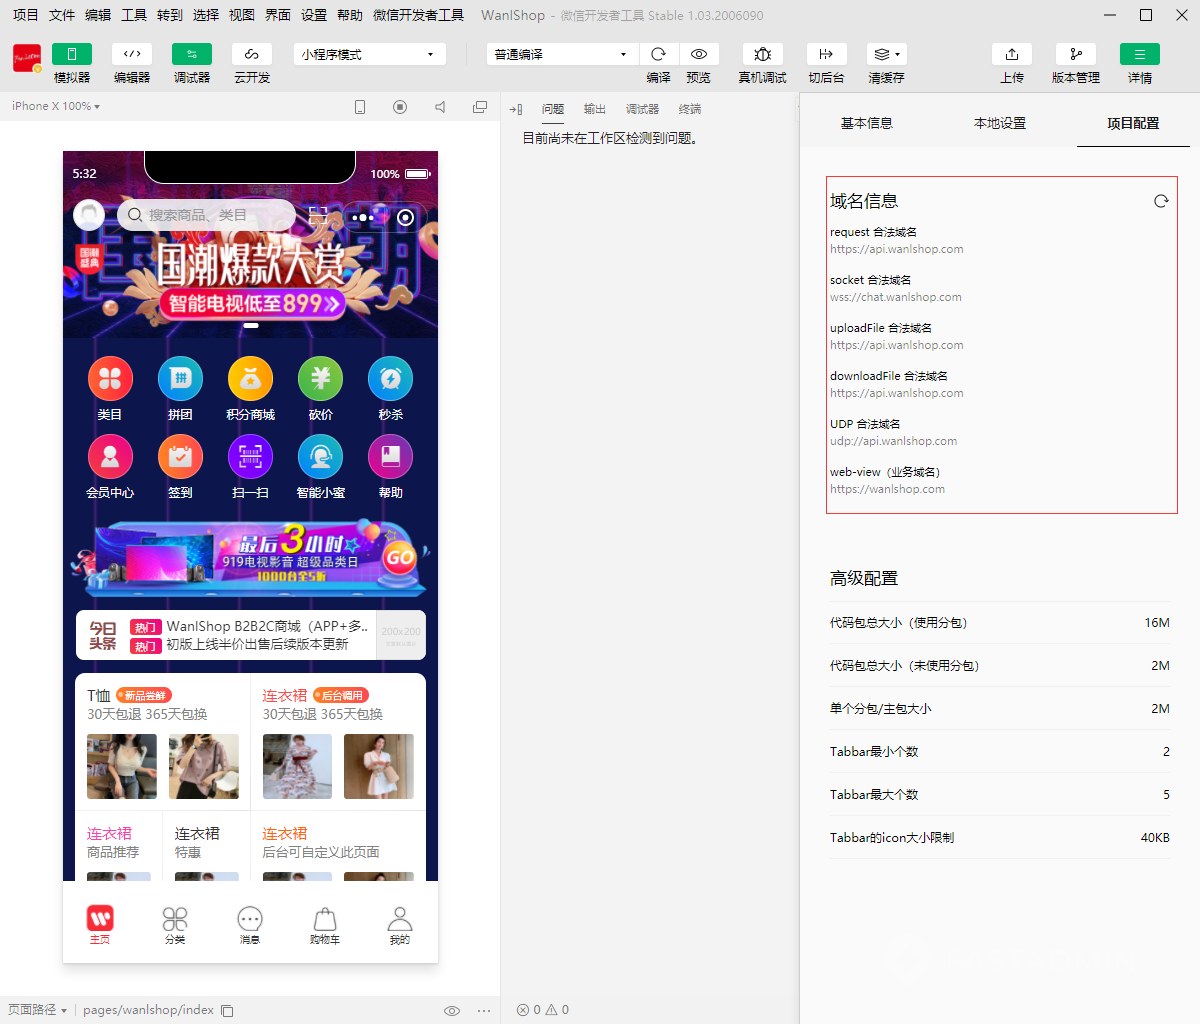
Task: Open the cloud development button
Action: (x=252, y=54)
